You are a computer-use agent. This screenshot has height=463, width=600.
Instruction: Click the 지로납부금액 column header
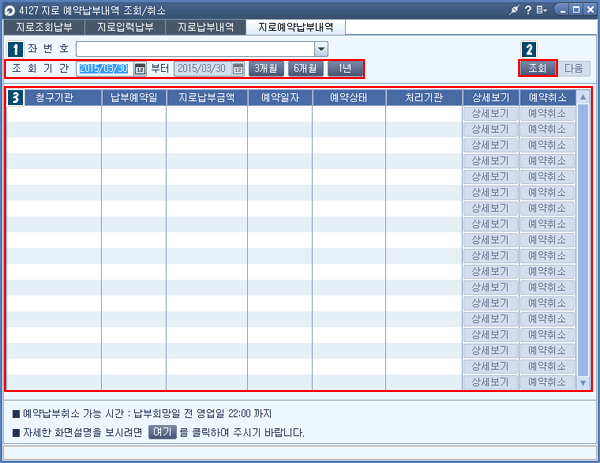[207, 98]
